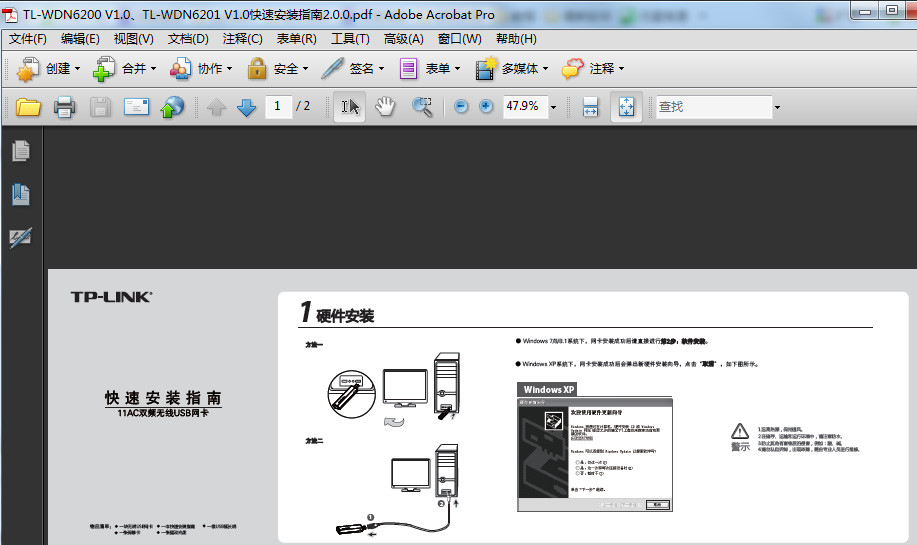Open the Tools (工具) menu
This screenshot has width=917, height=545.
[x=350, y=39]
